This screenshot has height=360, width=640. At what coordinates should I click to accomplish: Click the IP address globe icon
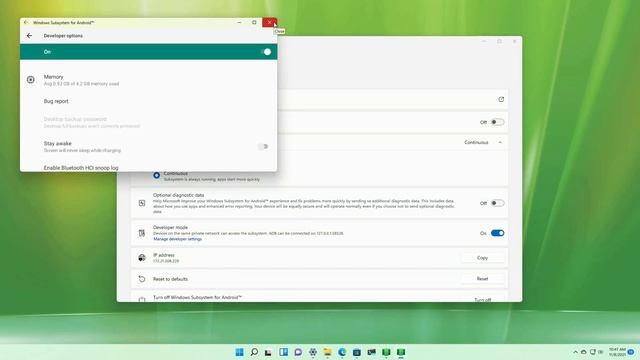pos(142,258)
